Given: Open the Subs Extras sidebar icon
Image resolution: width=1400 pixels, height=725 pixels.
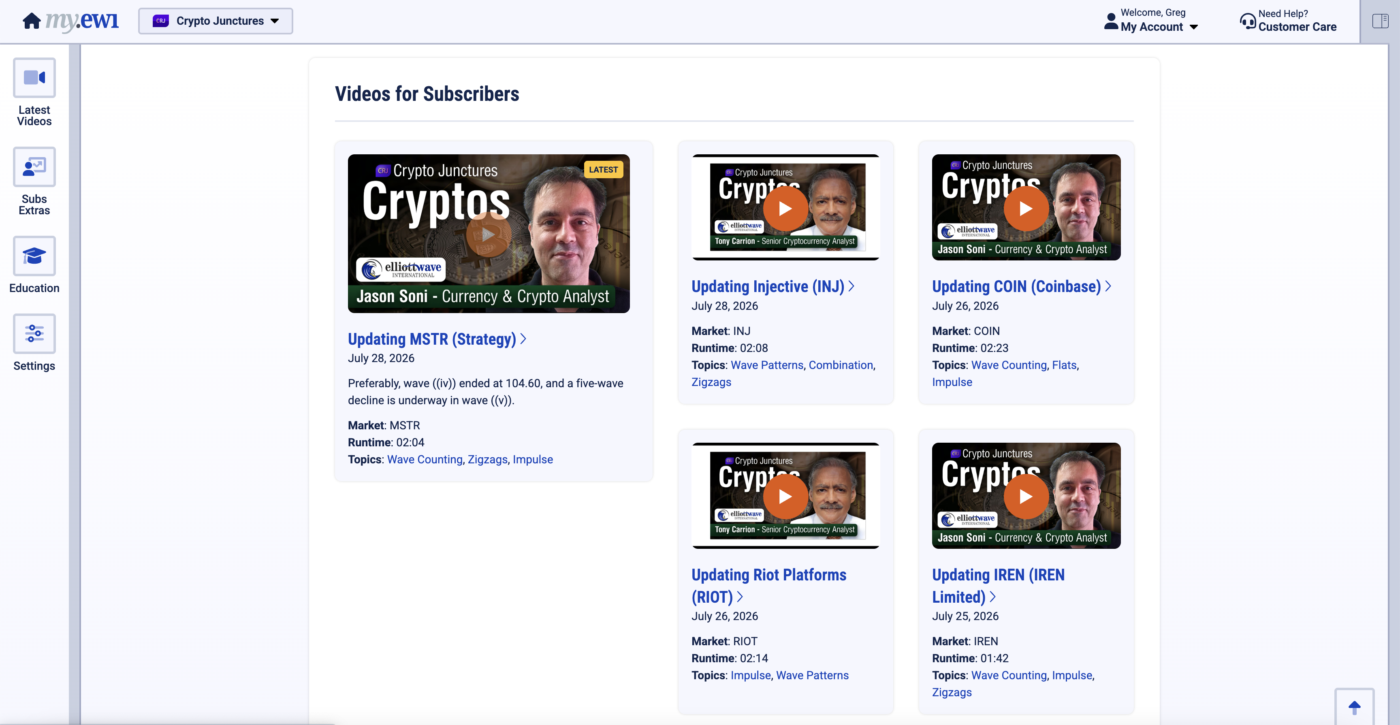Looking at the screenshot, I should click(x=34, y=167).
